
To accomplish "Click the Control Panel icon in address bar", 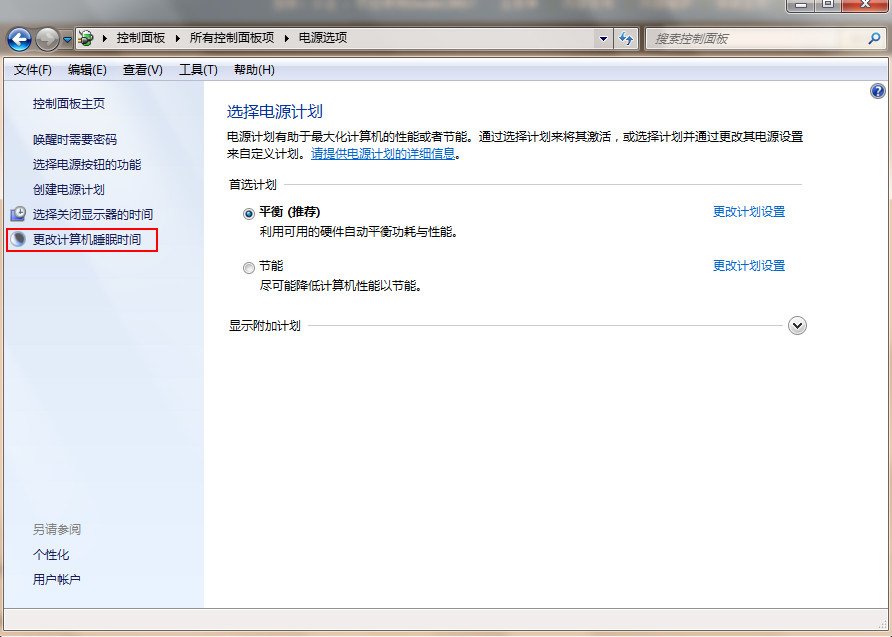I will pos(86,38).
